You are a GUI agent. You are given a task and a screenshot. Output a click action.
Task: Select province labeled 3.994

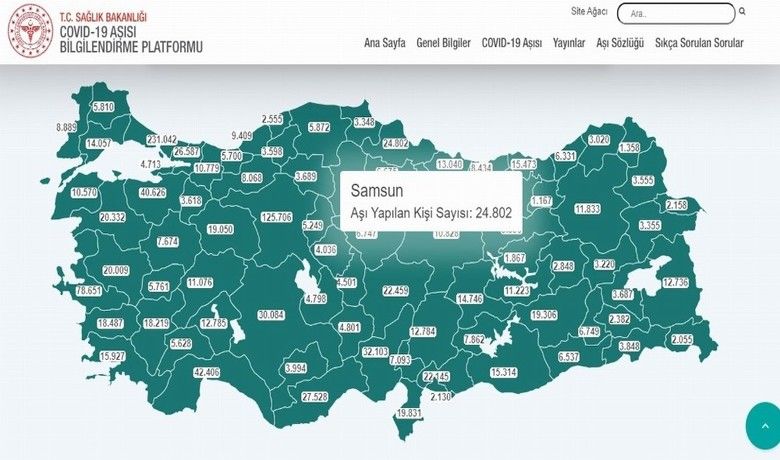tap(296, 368)
